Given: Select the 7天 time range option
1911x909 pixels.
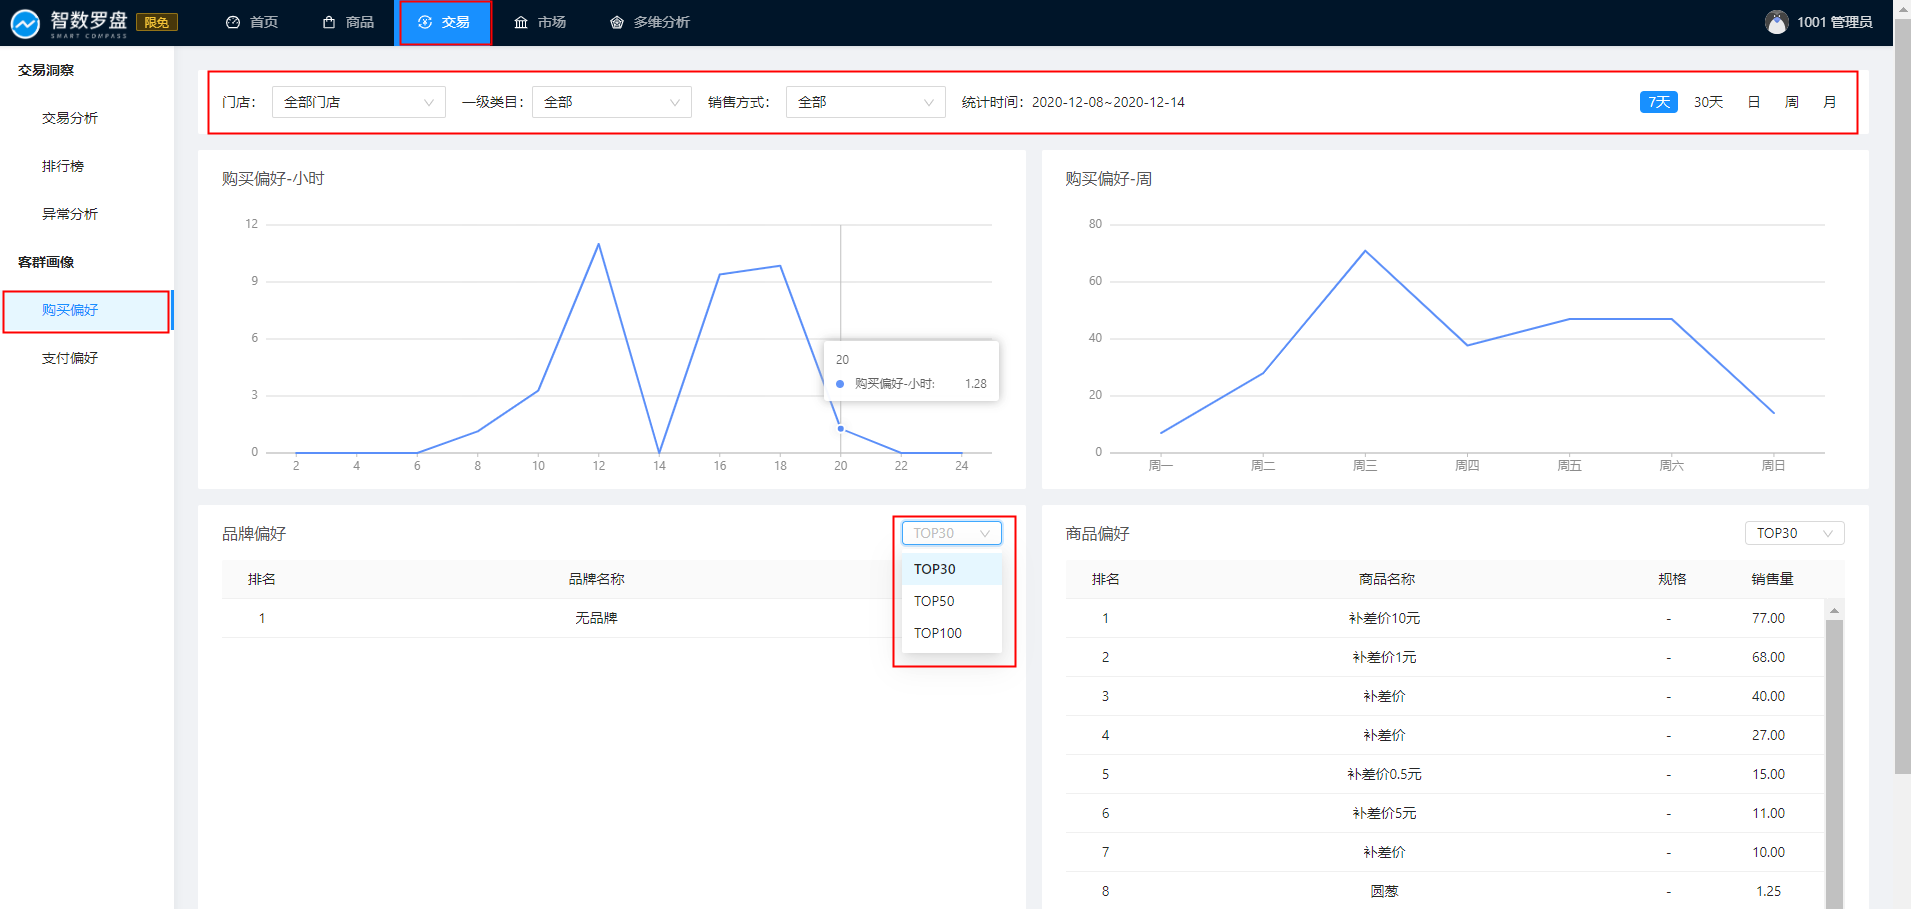Looking at the screenshot, I should click(1658, 102).
